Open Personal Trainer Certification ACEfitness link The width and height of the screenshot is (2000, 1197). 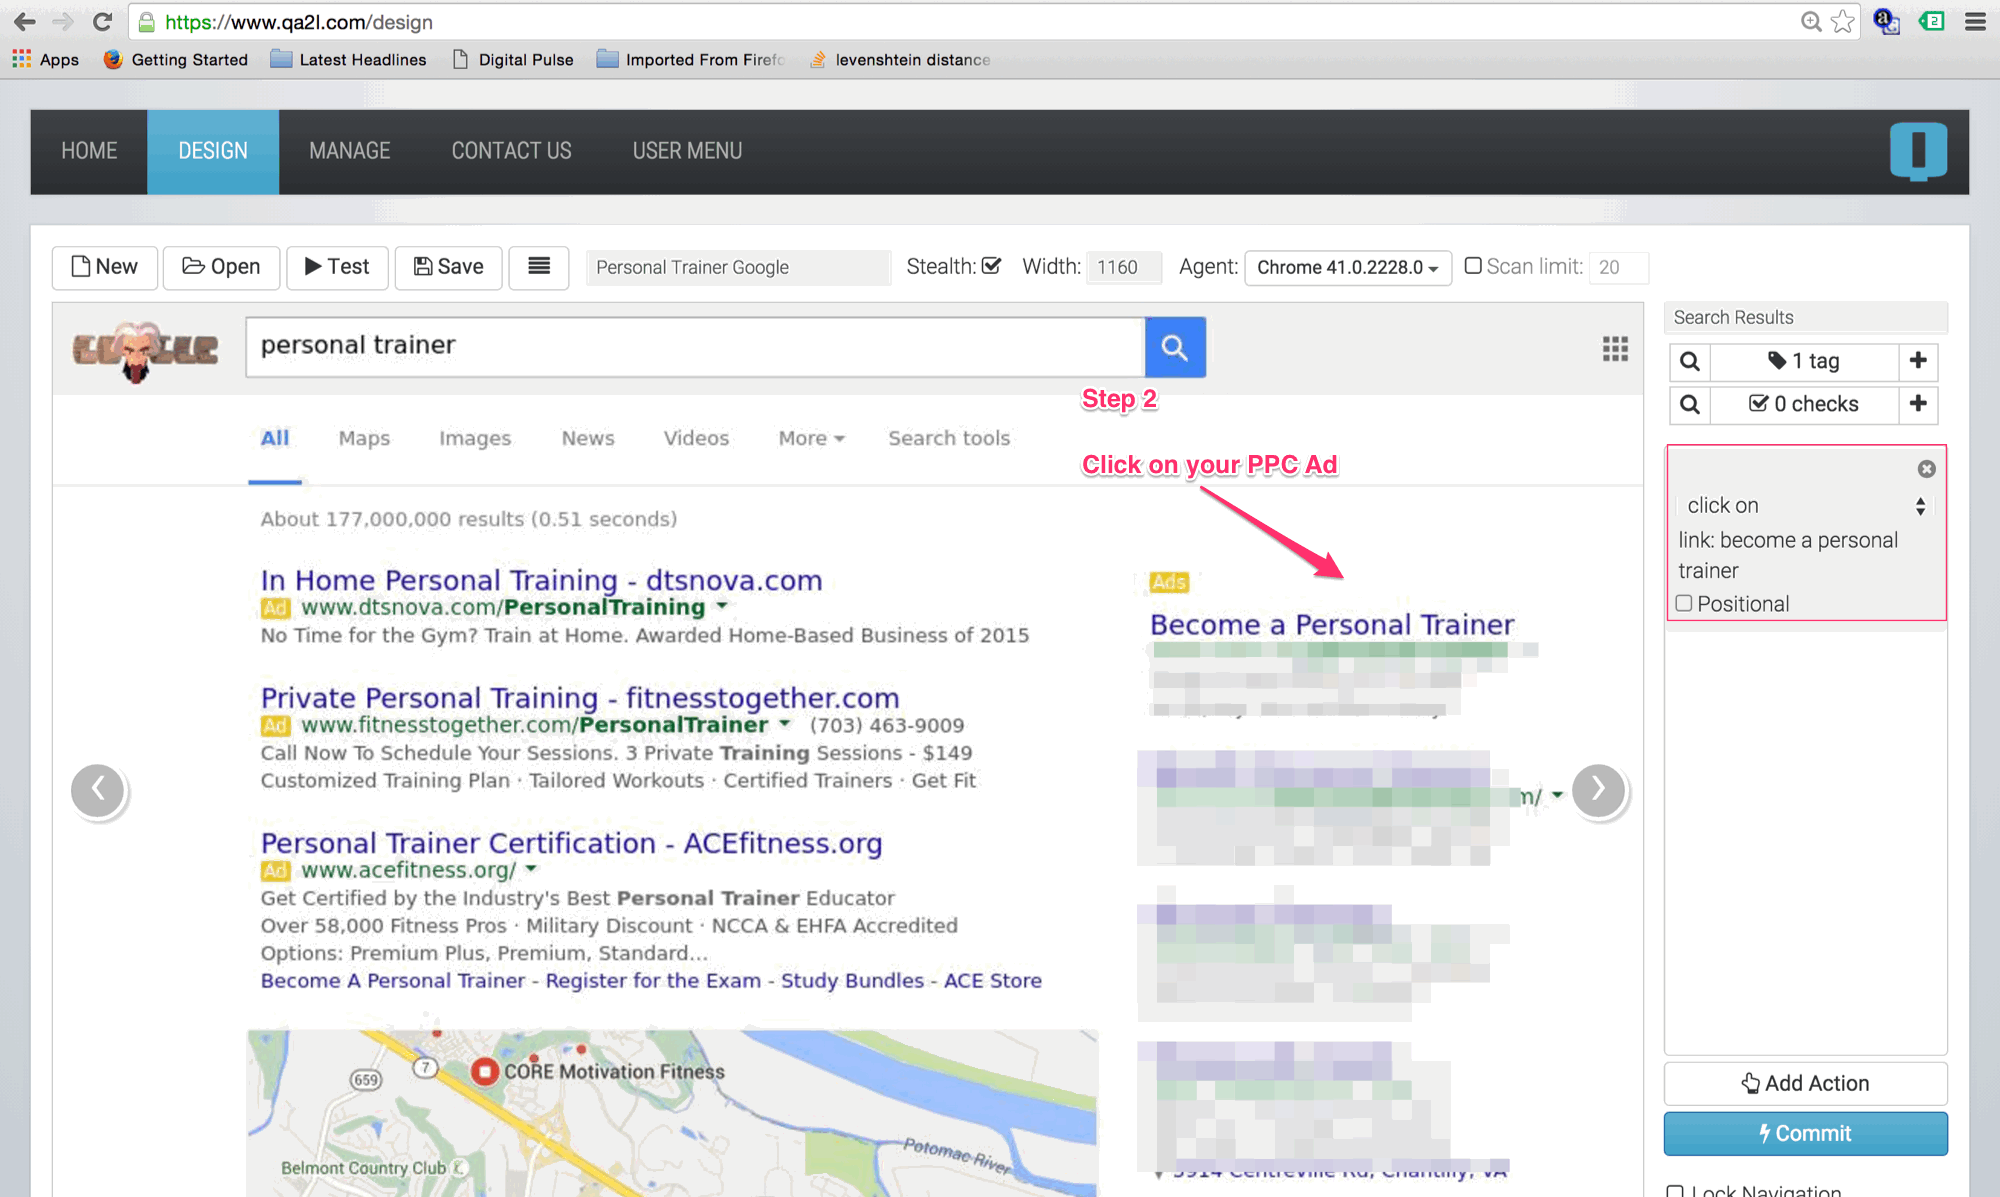pyautogui.click(x=571, y=843)
